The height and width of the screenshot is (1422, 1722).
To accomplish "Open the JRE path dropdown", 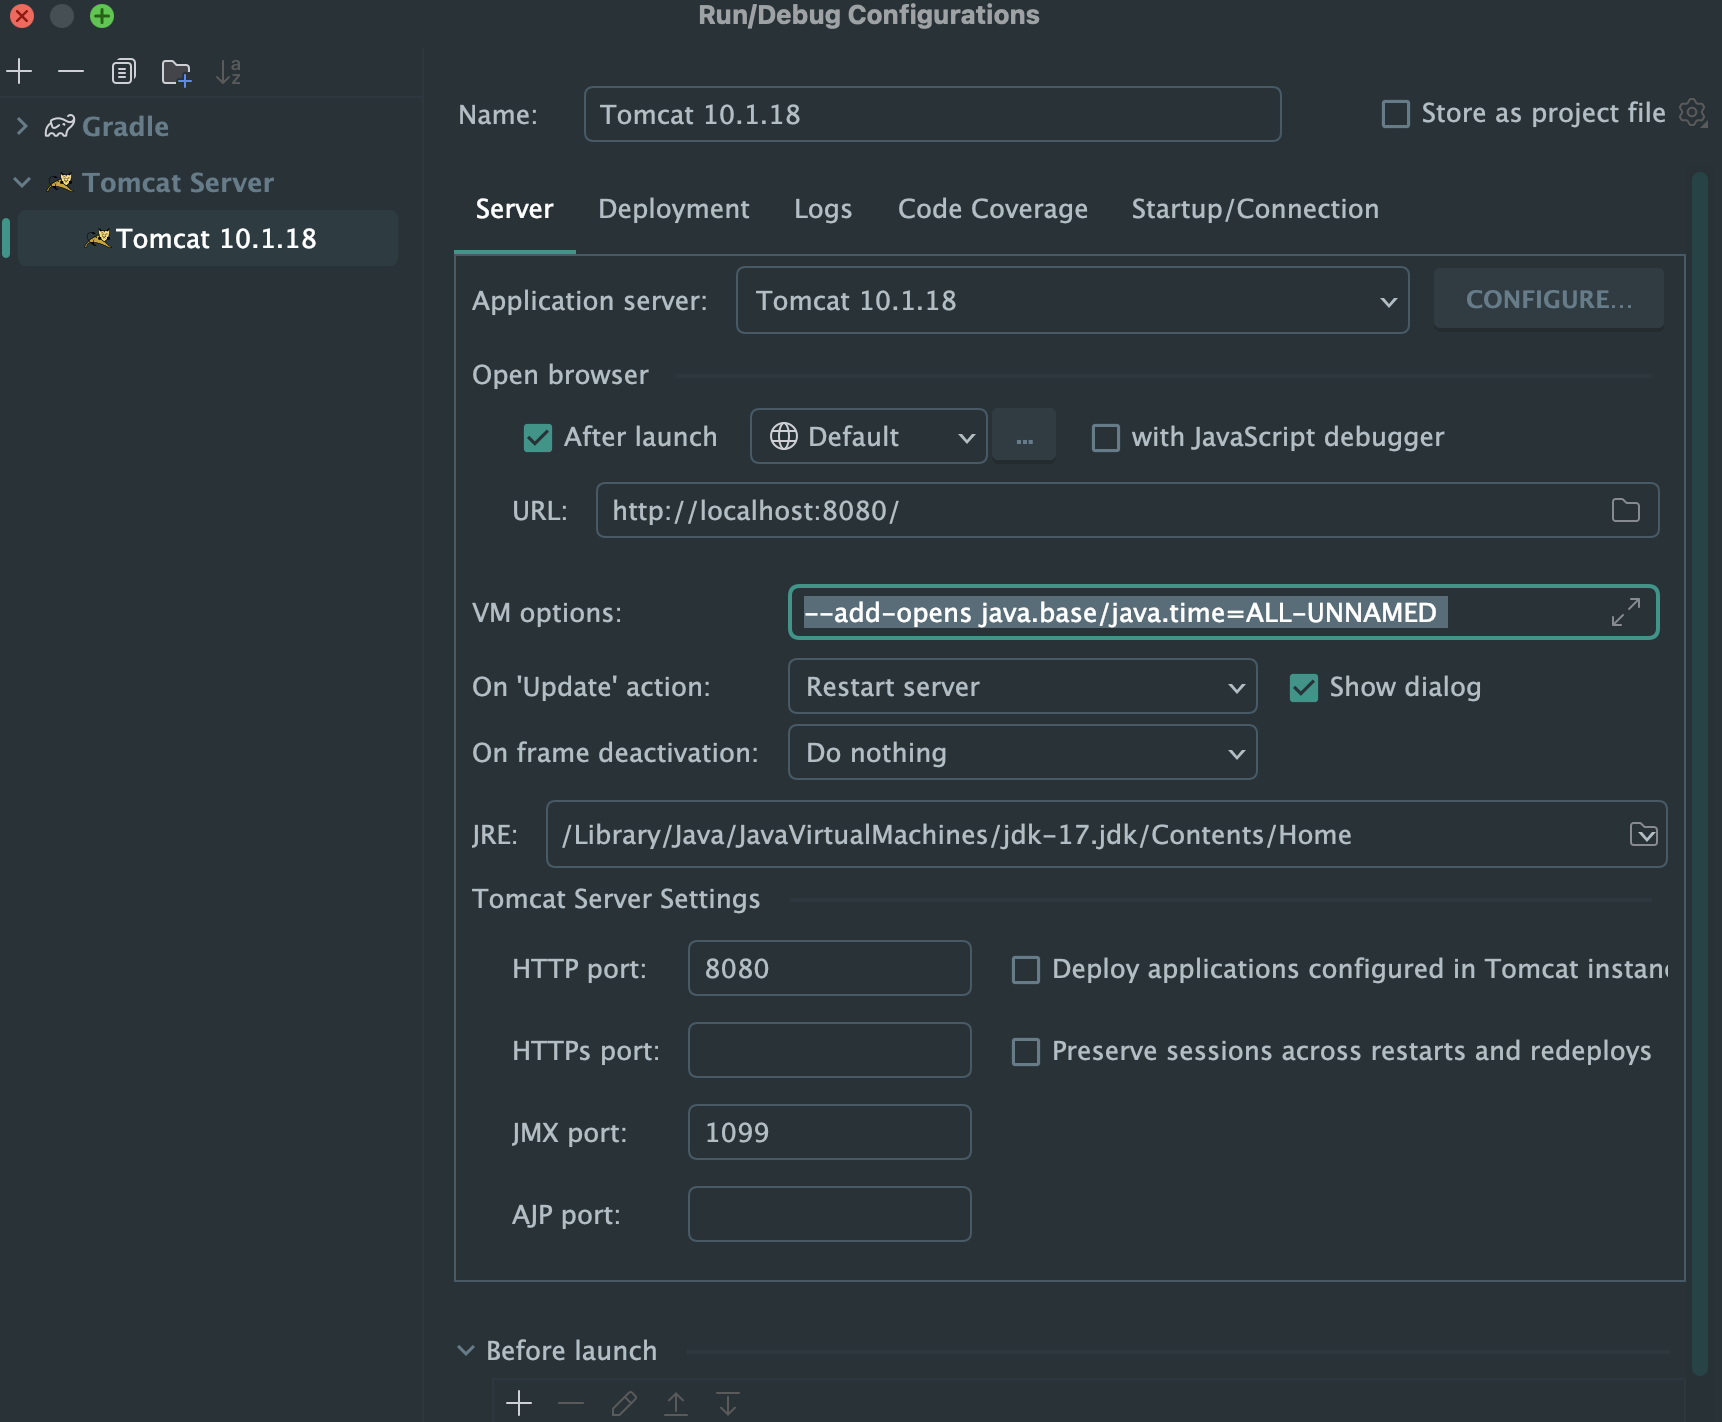I will tap(1643, 834).
